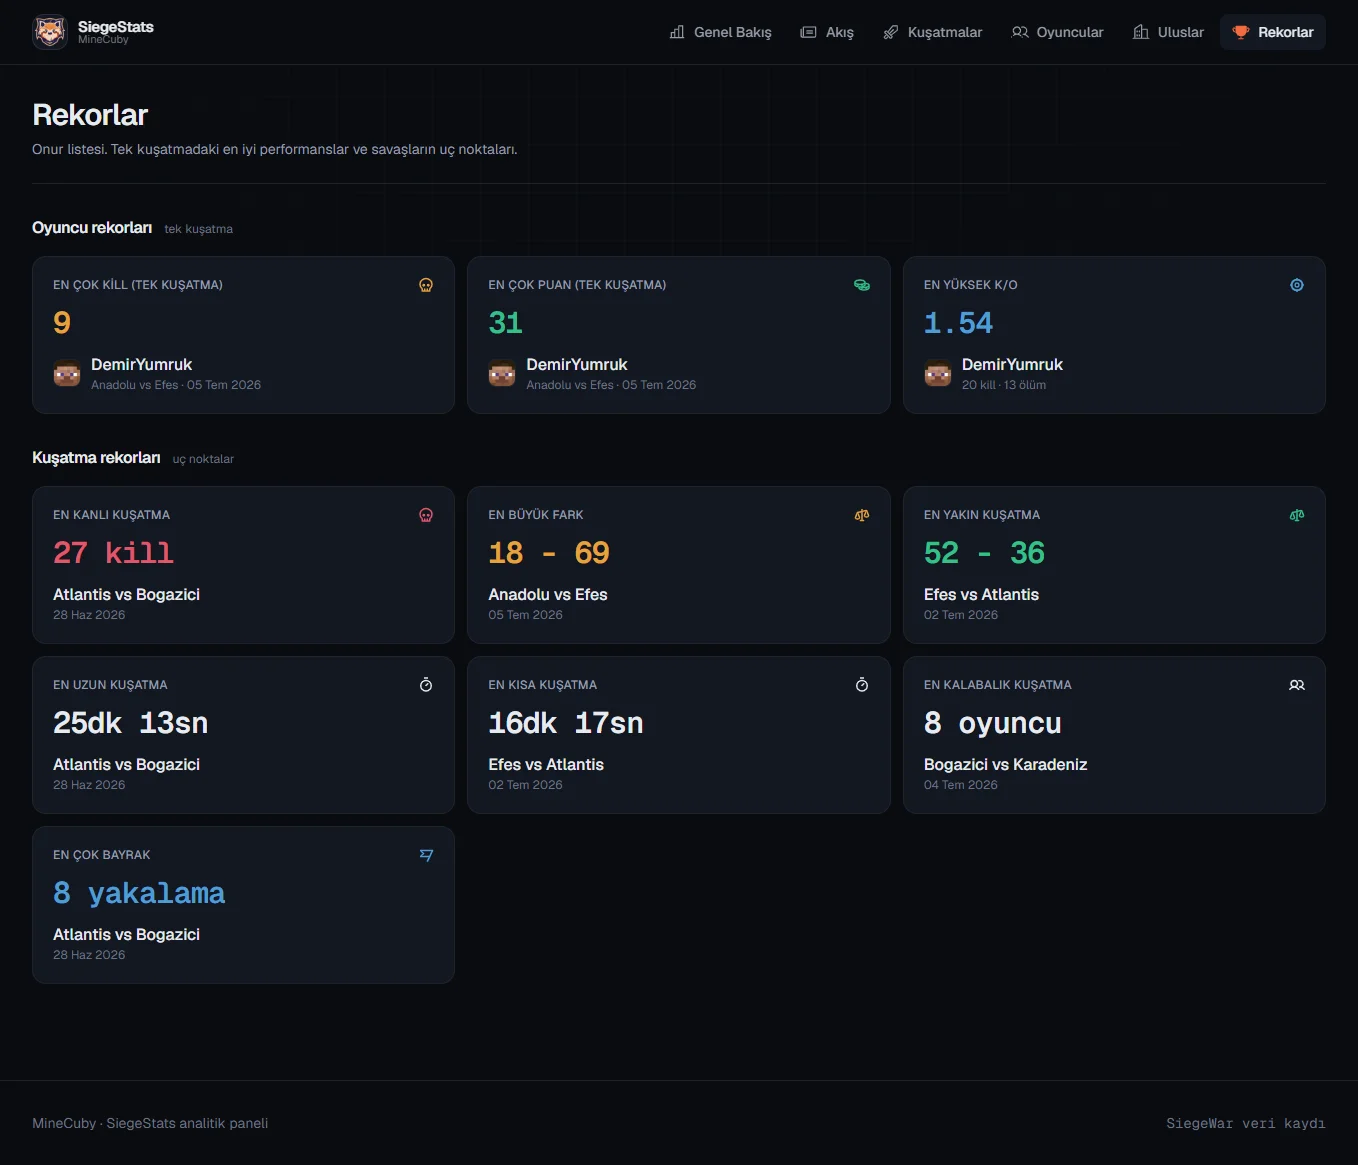Screen dimensions: 1358x1165
Task: Open the Kuşatmalar section
Action: pos(933,32)
